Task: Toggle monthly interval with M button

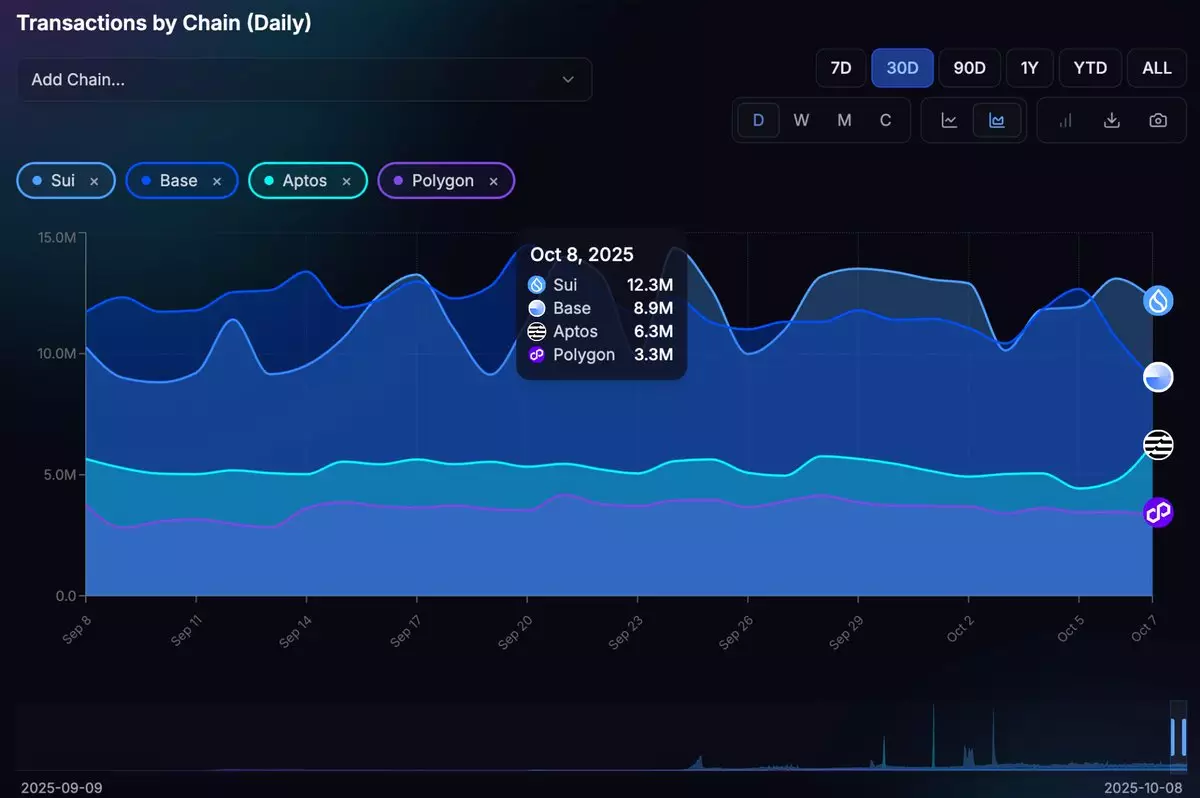Action: point(844,120)
